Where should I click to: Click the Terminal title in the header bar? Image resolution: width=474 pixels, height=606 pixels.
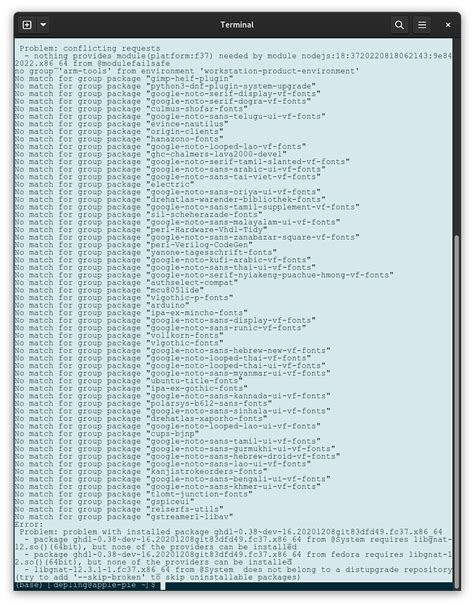click(x=237, y=25)
